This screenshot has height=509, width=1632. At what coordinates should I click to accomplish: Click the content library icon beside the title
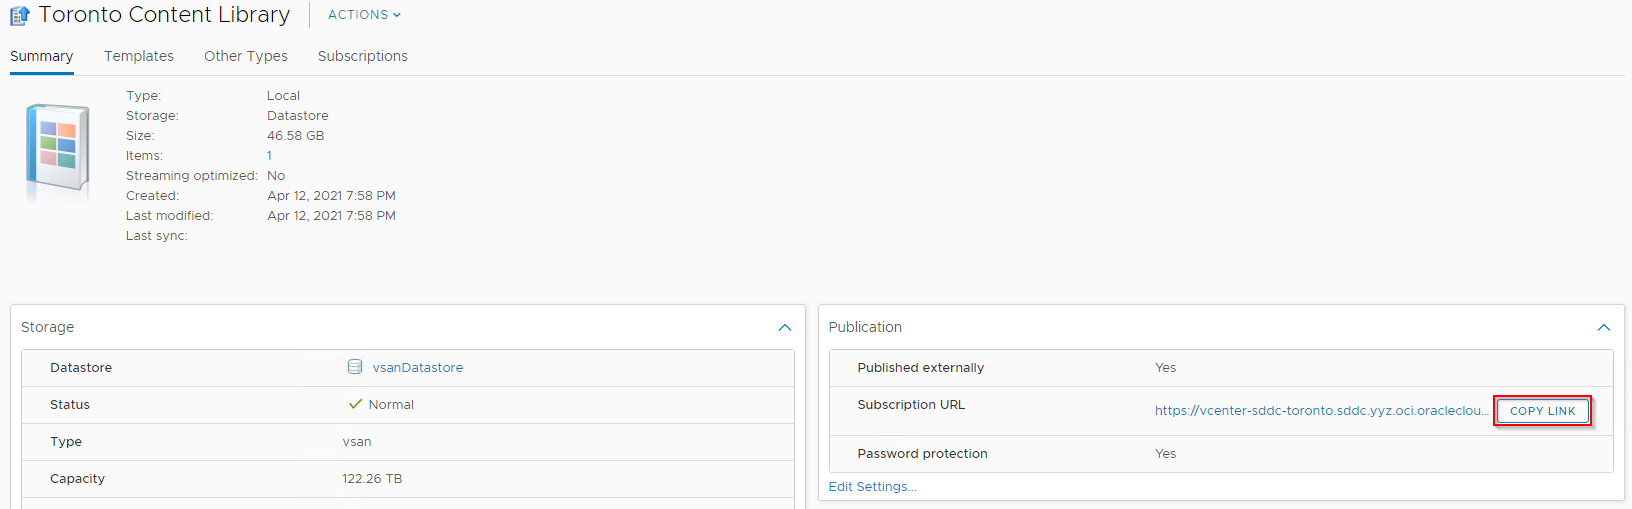point(19,16)
